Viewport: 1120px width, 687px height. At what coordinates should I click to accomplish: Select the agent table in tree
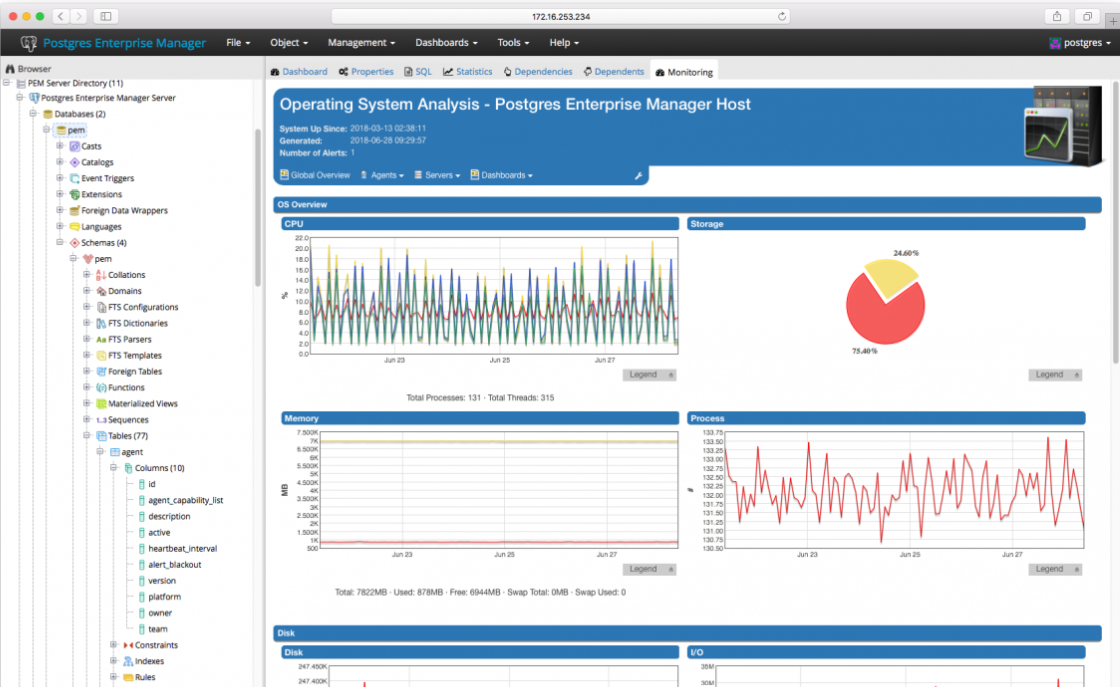pyautogui.click(x=131, y=452)
